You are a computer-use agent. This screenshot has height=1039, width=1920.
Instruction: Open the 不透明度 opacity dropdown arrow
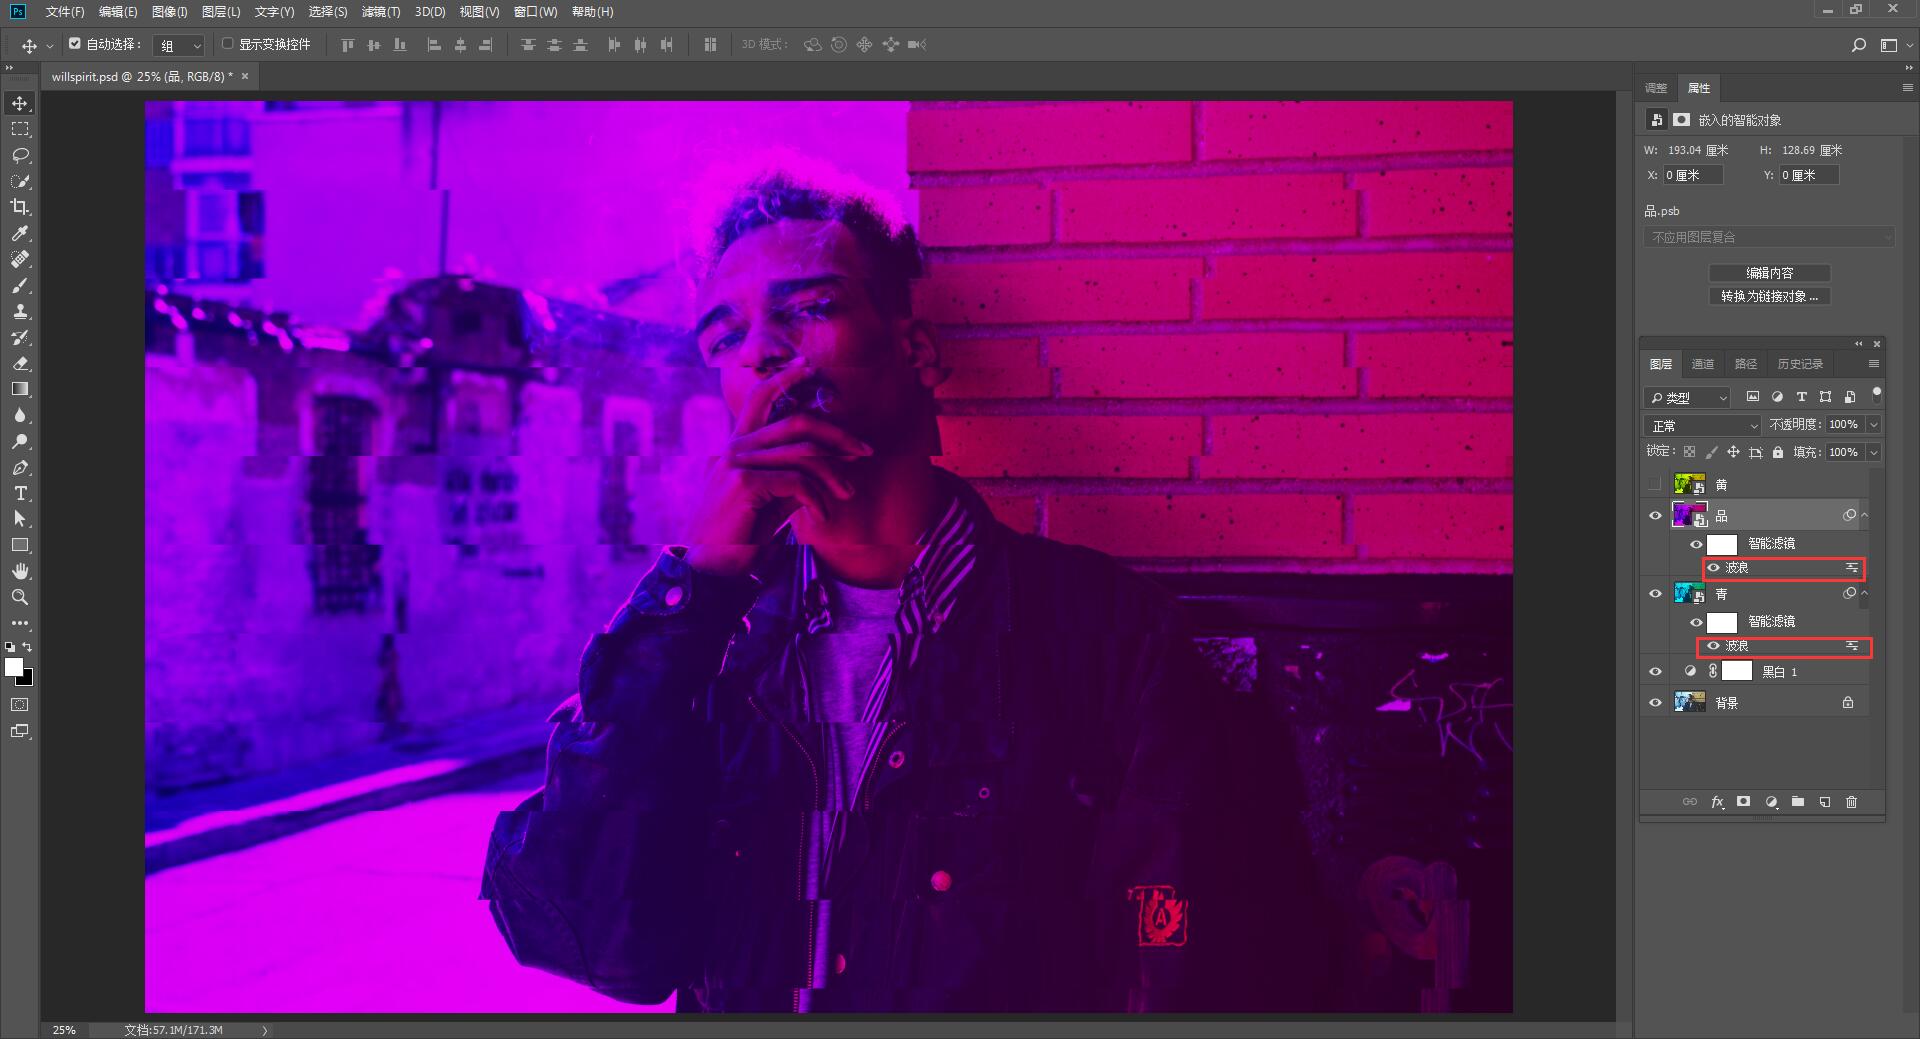(1874, 425)
